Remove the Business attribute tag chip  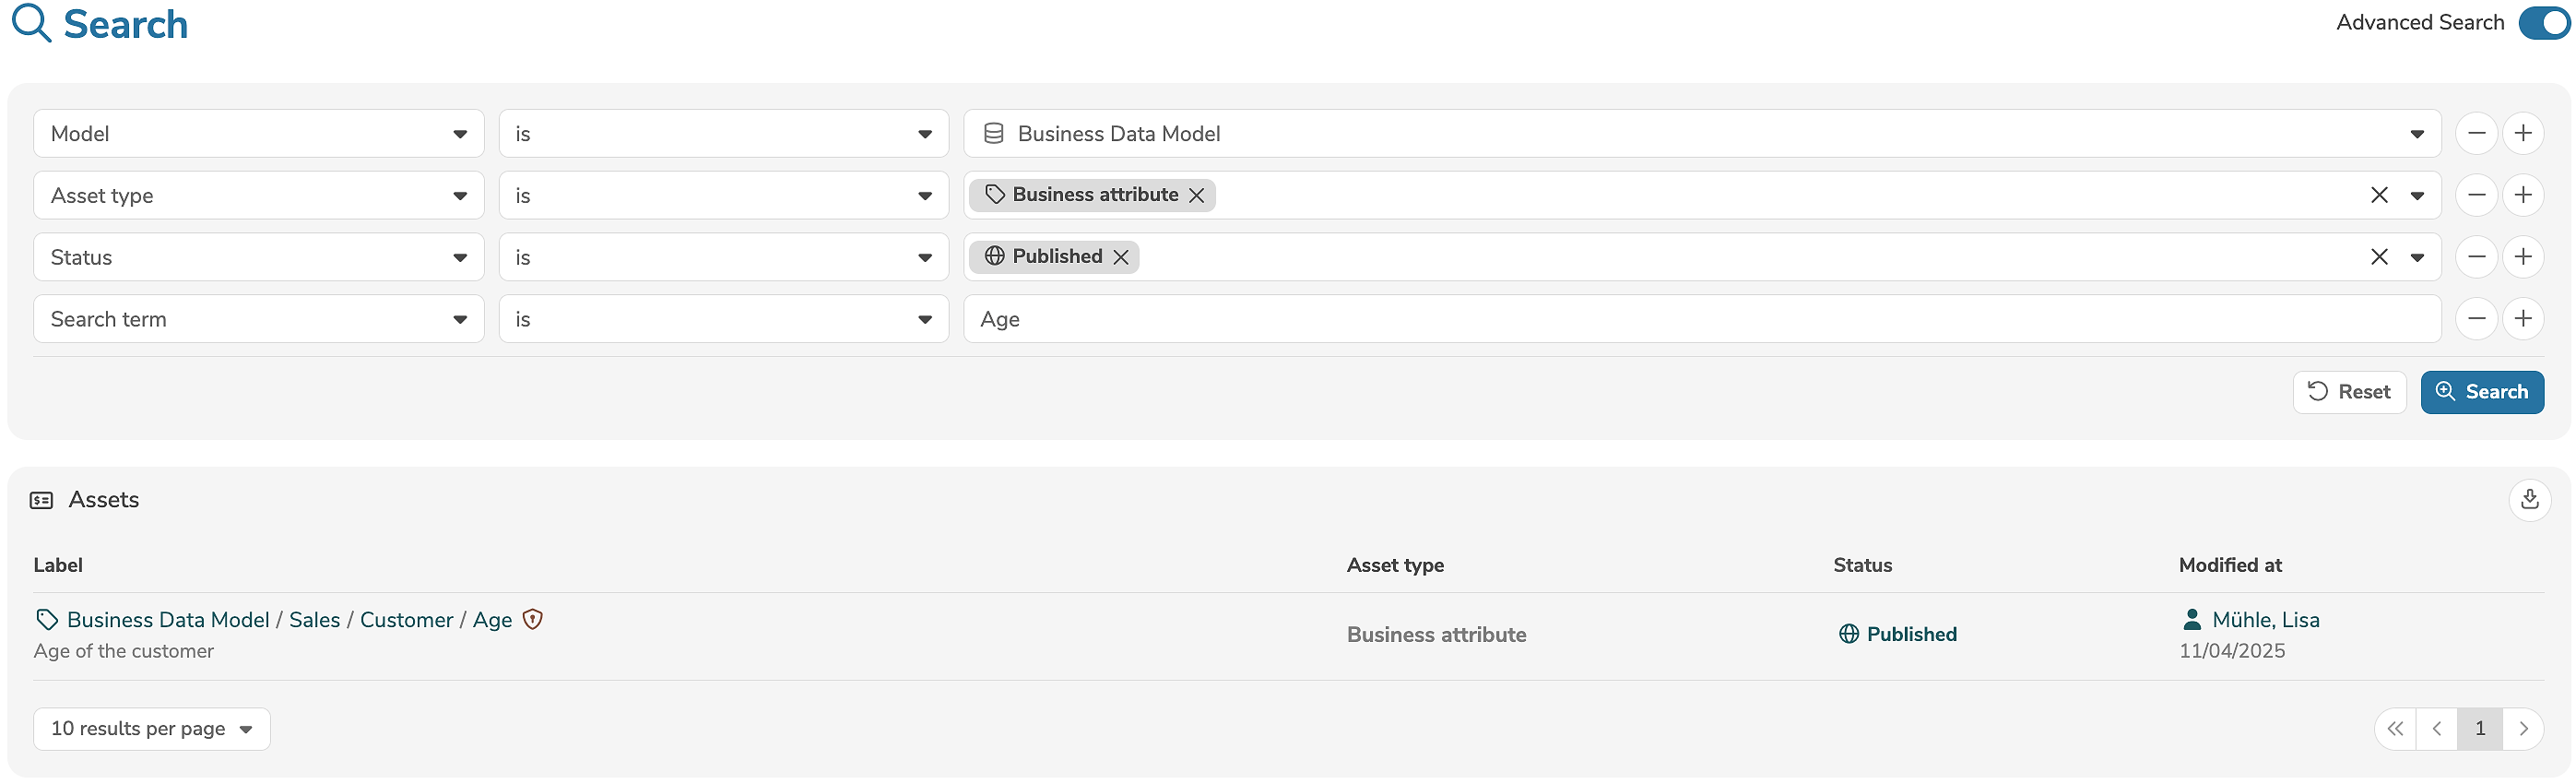click(1196, 196)
